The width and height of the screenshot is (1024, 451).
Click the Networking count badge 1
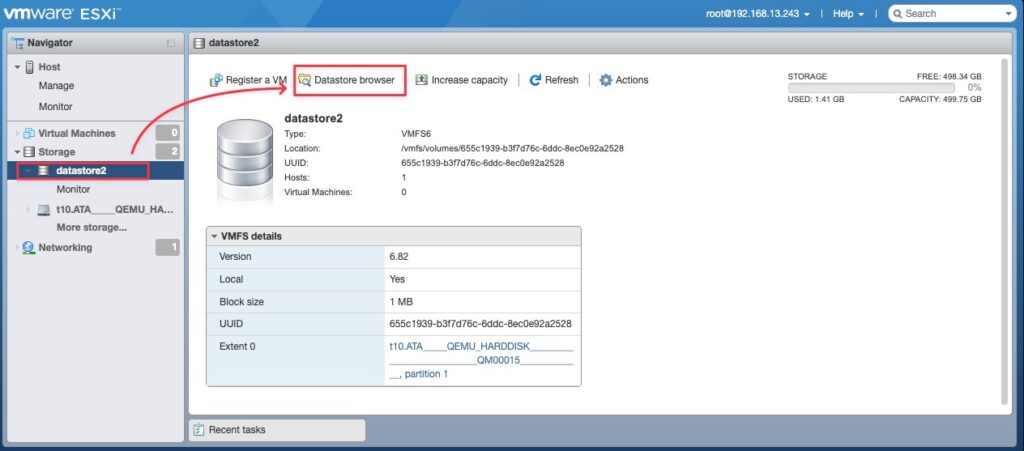click(x=168, y=248)
